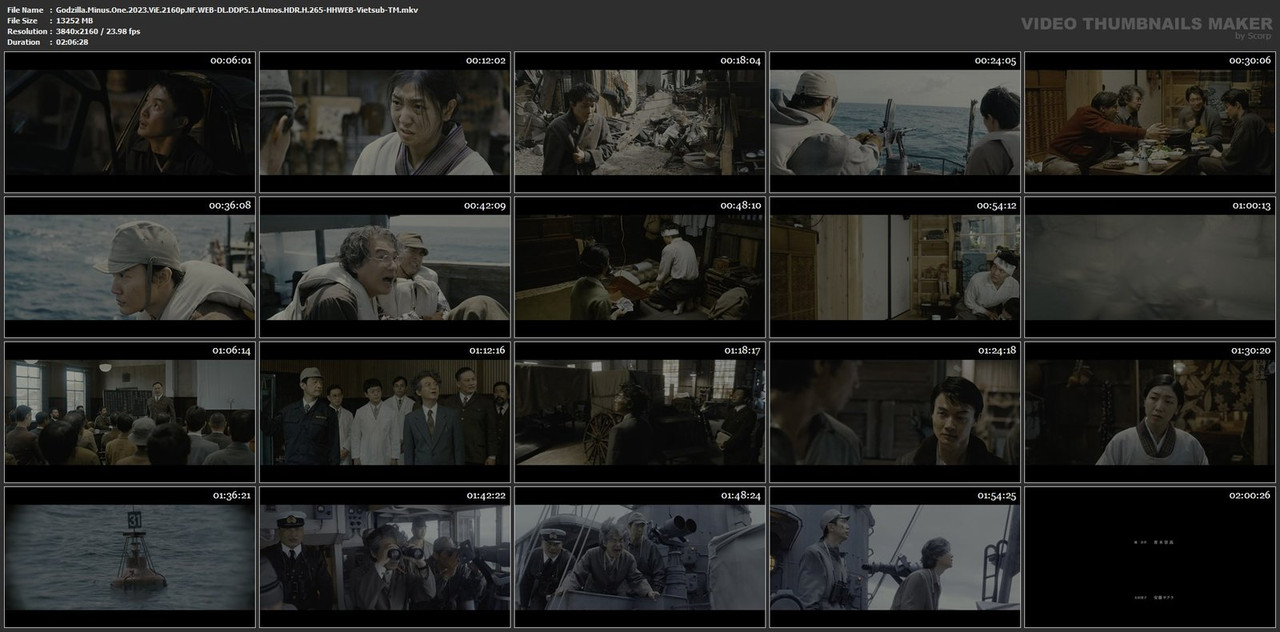Click the duration value 02:06:28

[72, 42]
